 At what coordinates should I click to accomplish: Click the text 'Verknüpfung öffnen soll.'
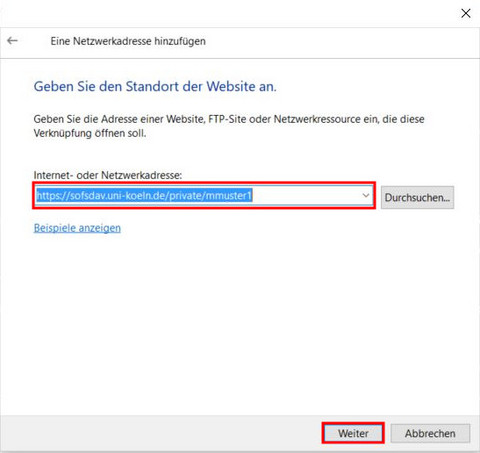[90, 133]
